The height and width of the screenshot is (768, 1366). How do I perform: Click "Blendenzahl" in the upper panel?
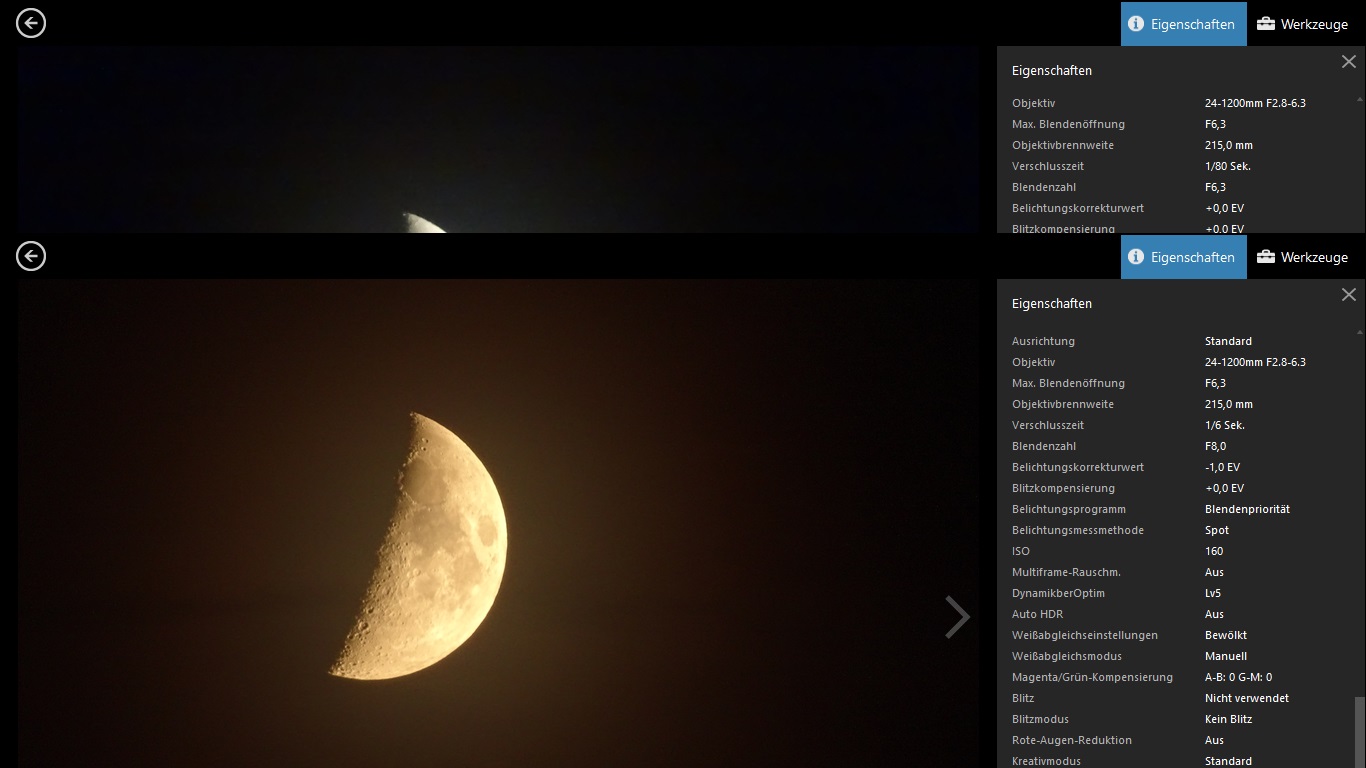(1044, 187)
